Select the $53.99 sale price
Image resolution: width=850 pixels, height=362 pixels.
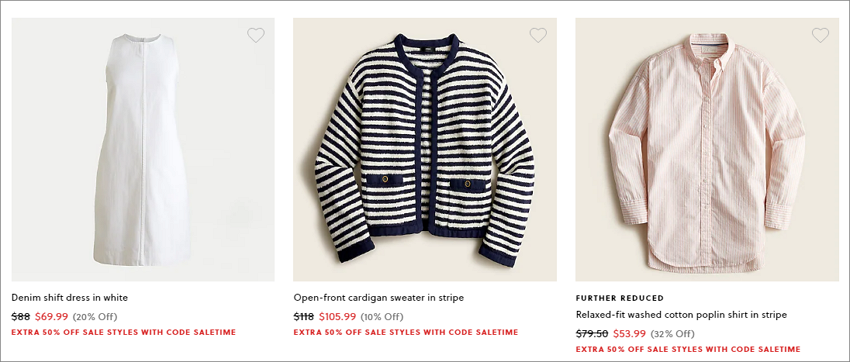point(630,334)
